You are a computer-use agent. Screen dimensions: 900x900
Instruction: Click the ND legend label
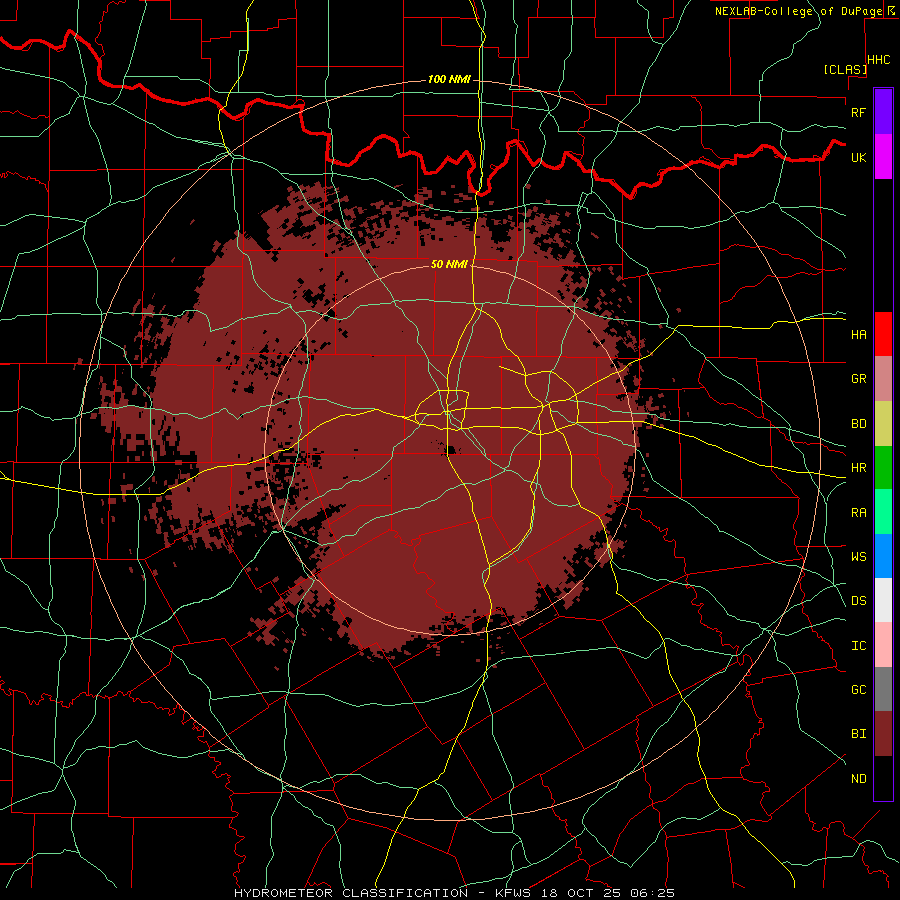[x=858, y=779]
